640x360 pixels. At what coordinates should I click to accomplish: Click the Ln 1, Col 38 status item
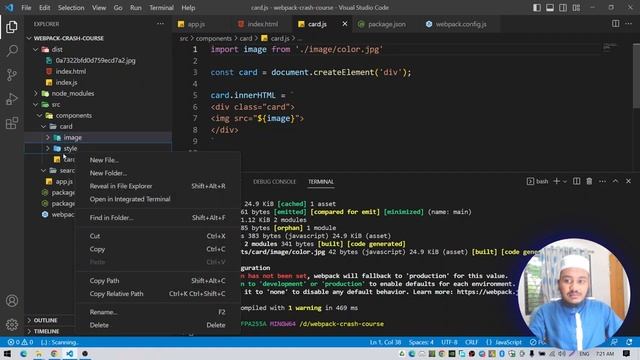385,342
